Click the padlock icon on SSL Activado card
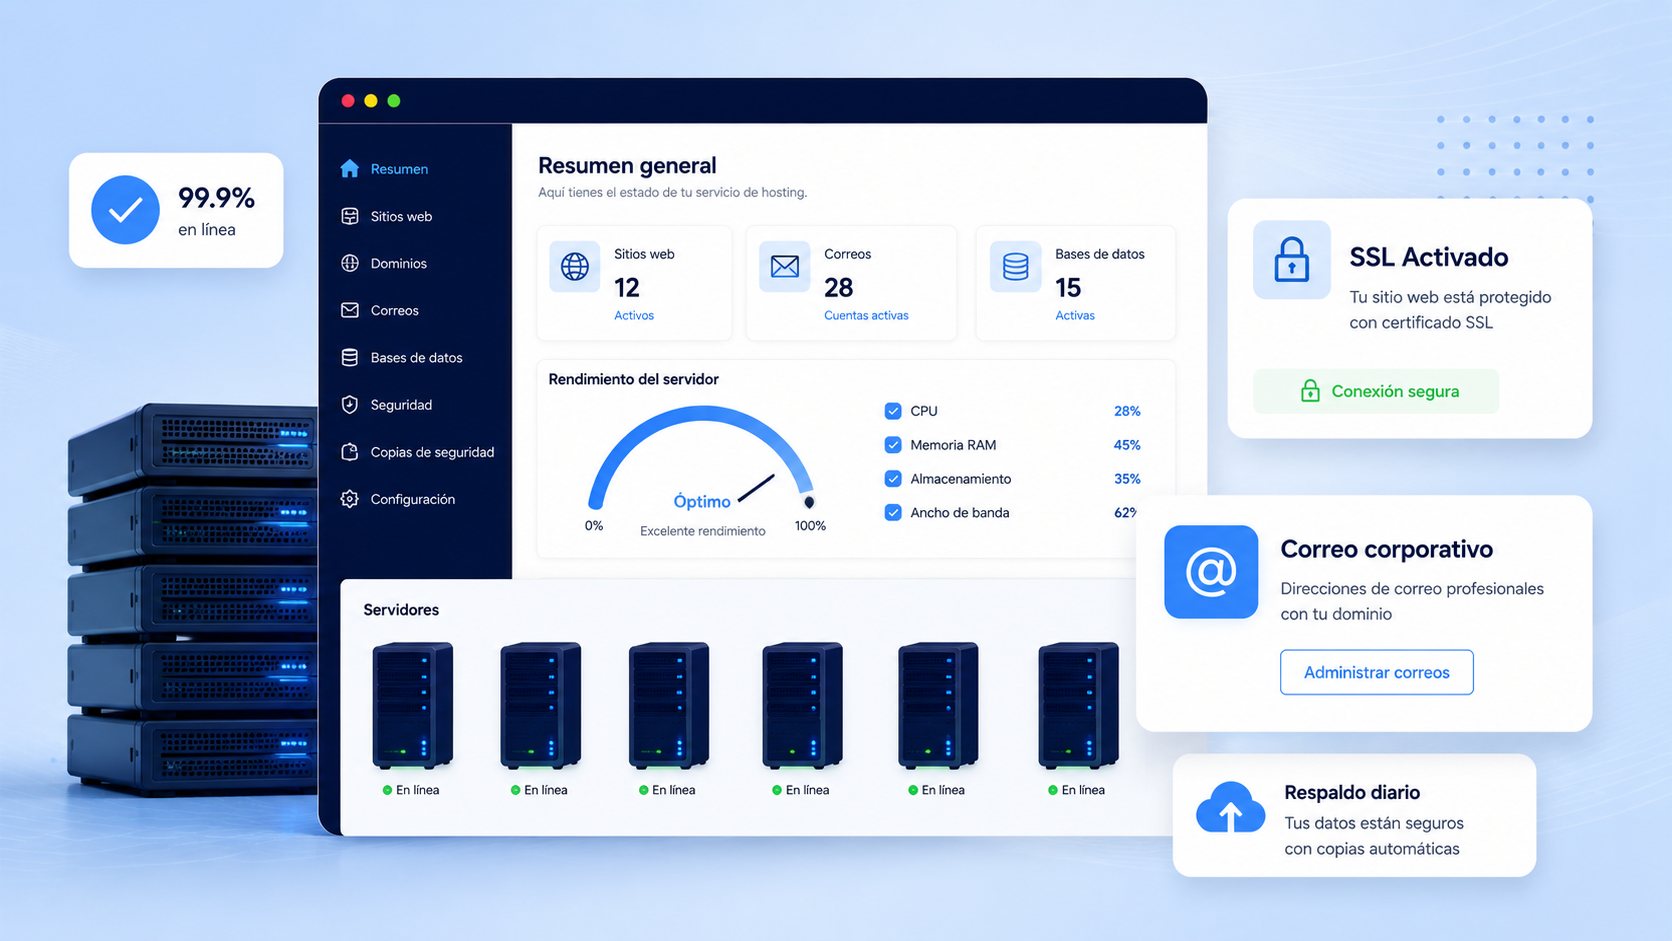Screen dimensions: 1672x941 1292,260
